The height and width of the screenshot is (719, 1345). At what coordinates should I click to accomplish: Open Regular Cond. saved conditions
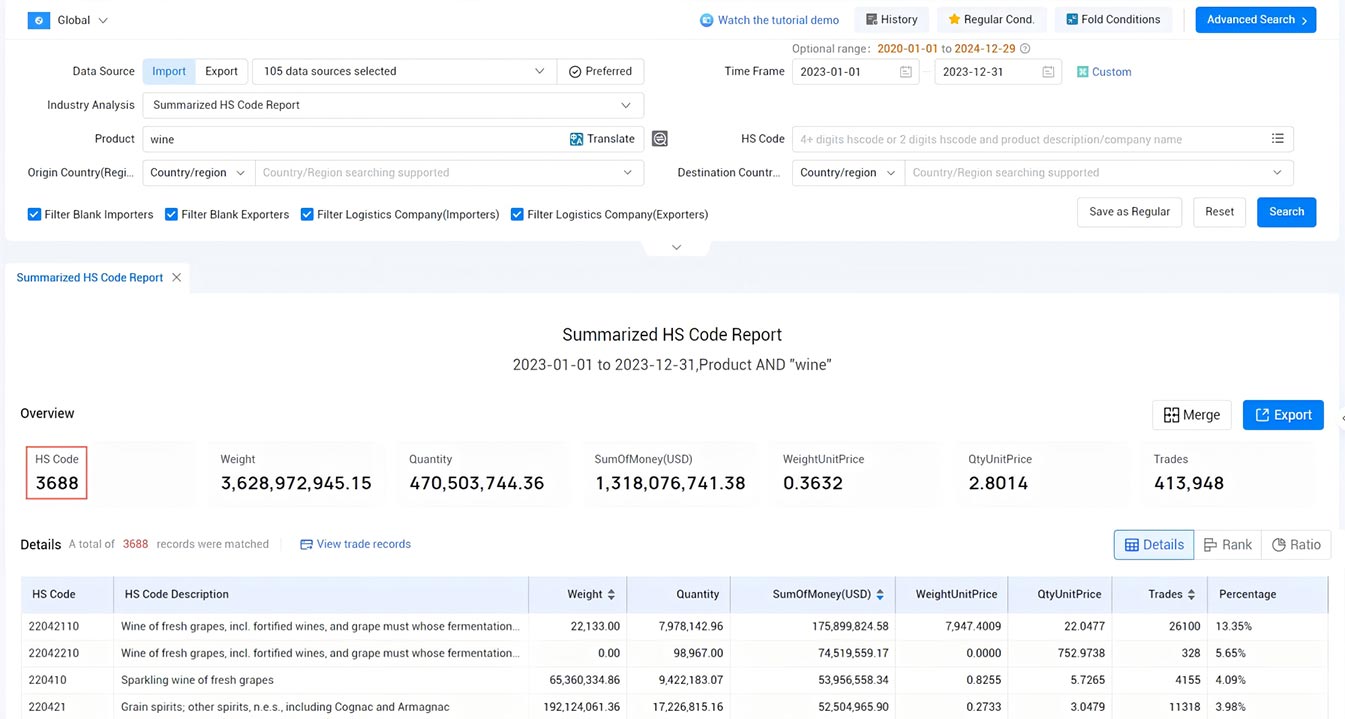coord(991,19)
